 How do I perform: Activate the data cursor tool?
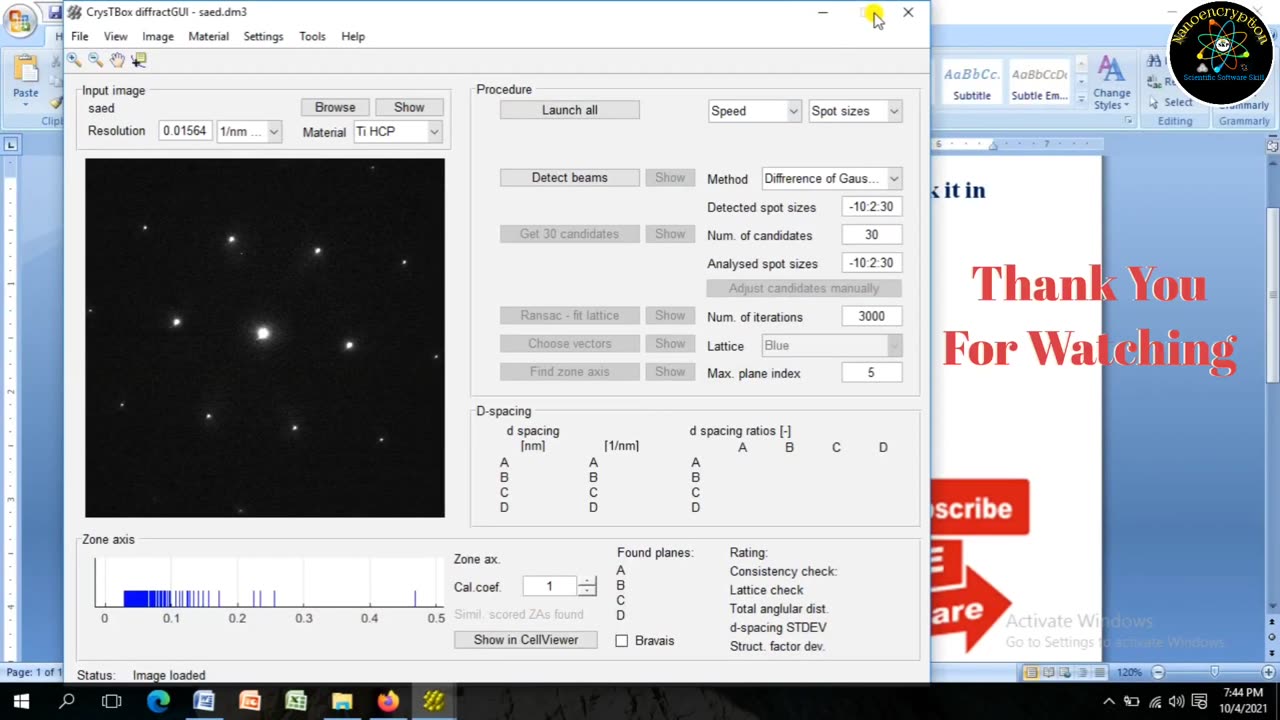tap(139, 60)
